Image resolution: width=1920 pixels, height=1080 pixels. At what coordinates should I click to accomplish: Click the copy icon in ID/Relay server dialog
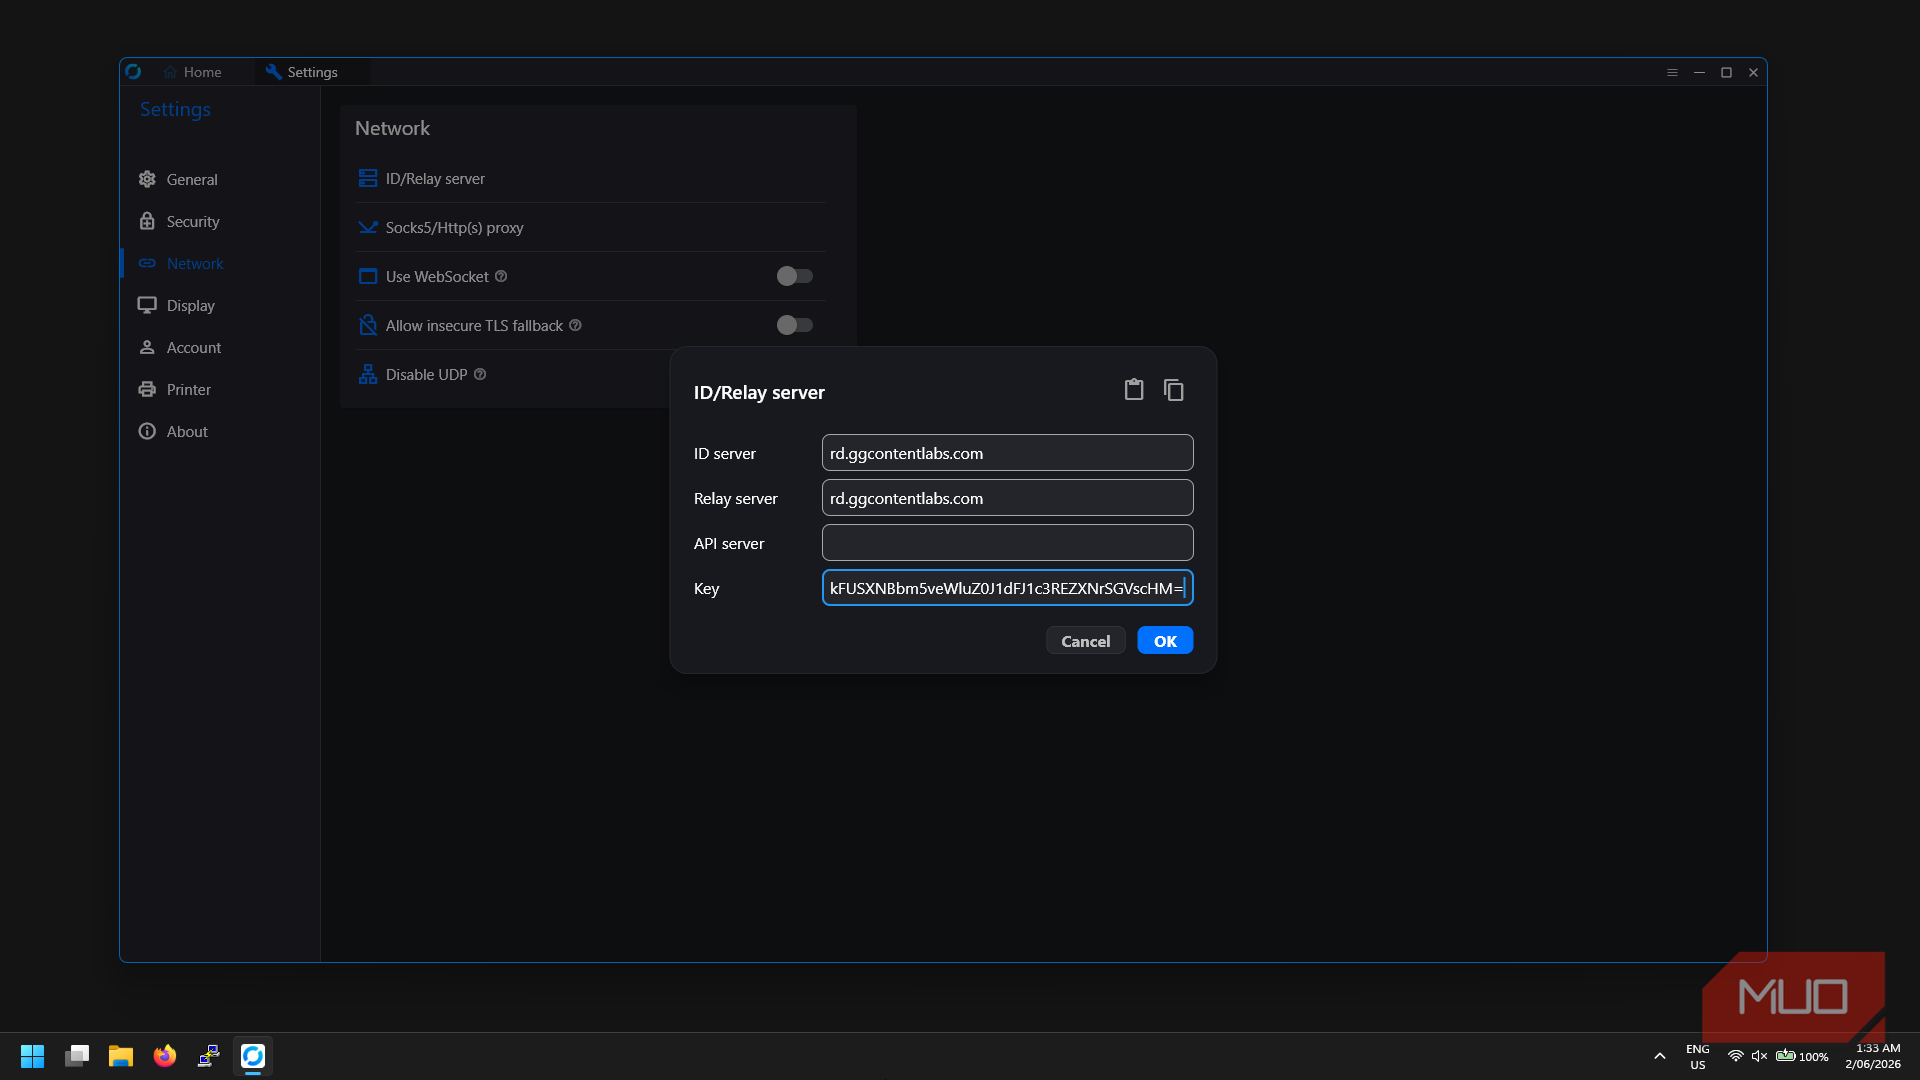(x=1174, y=390)
